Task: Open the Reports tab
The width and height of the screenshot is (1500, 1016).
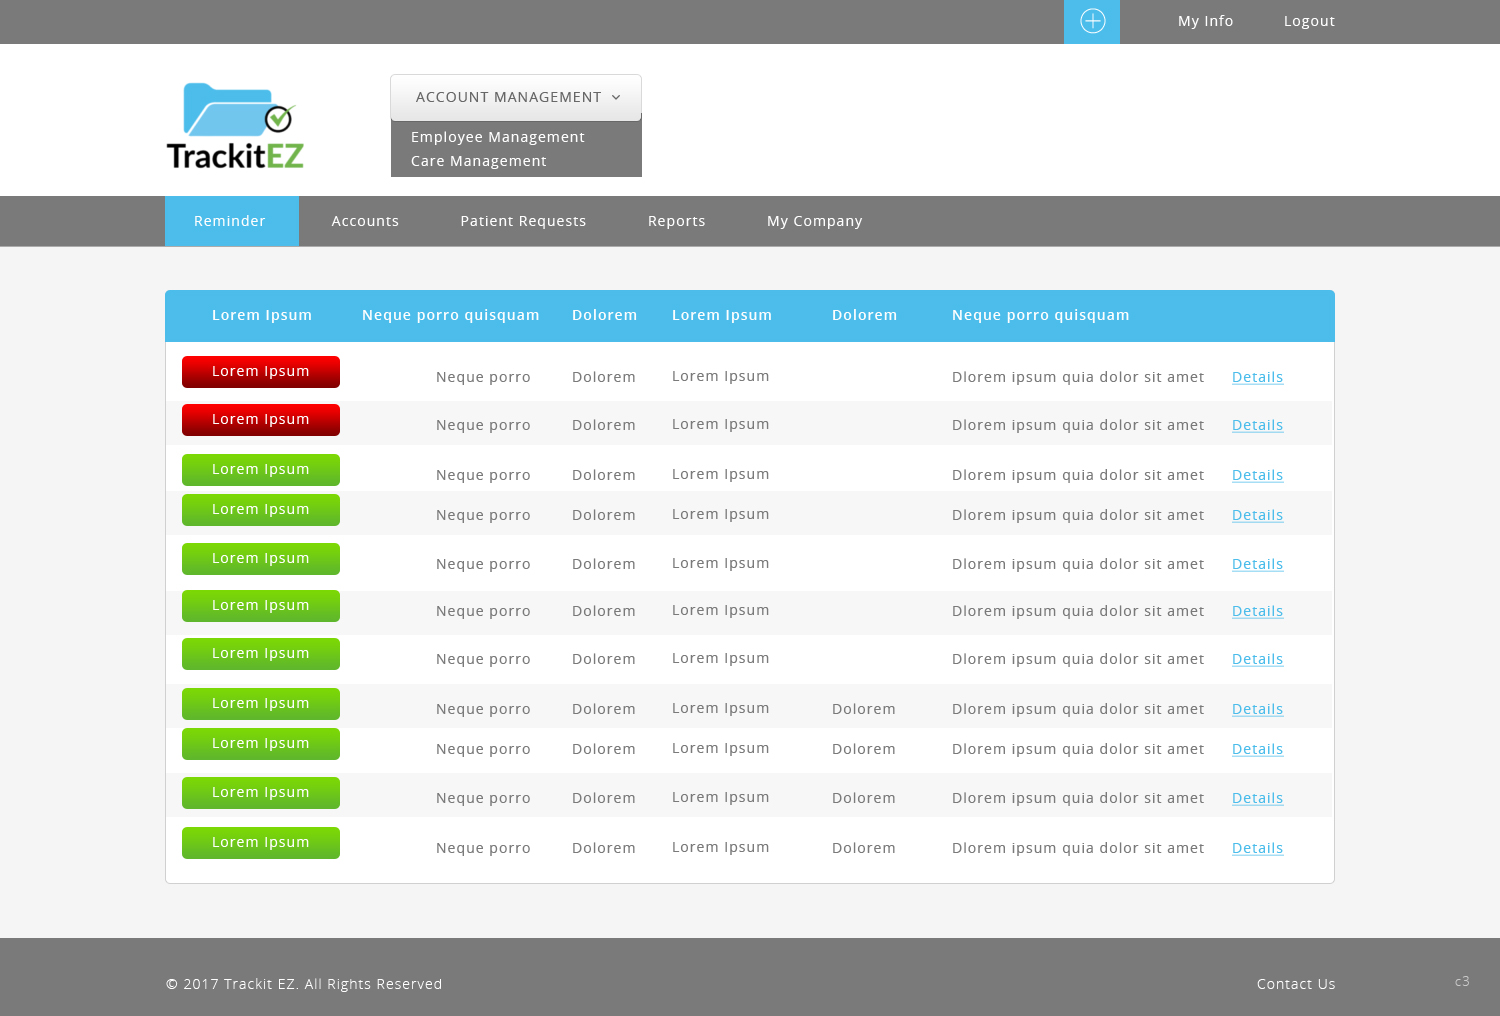Action: 676,221
